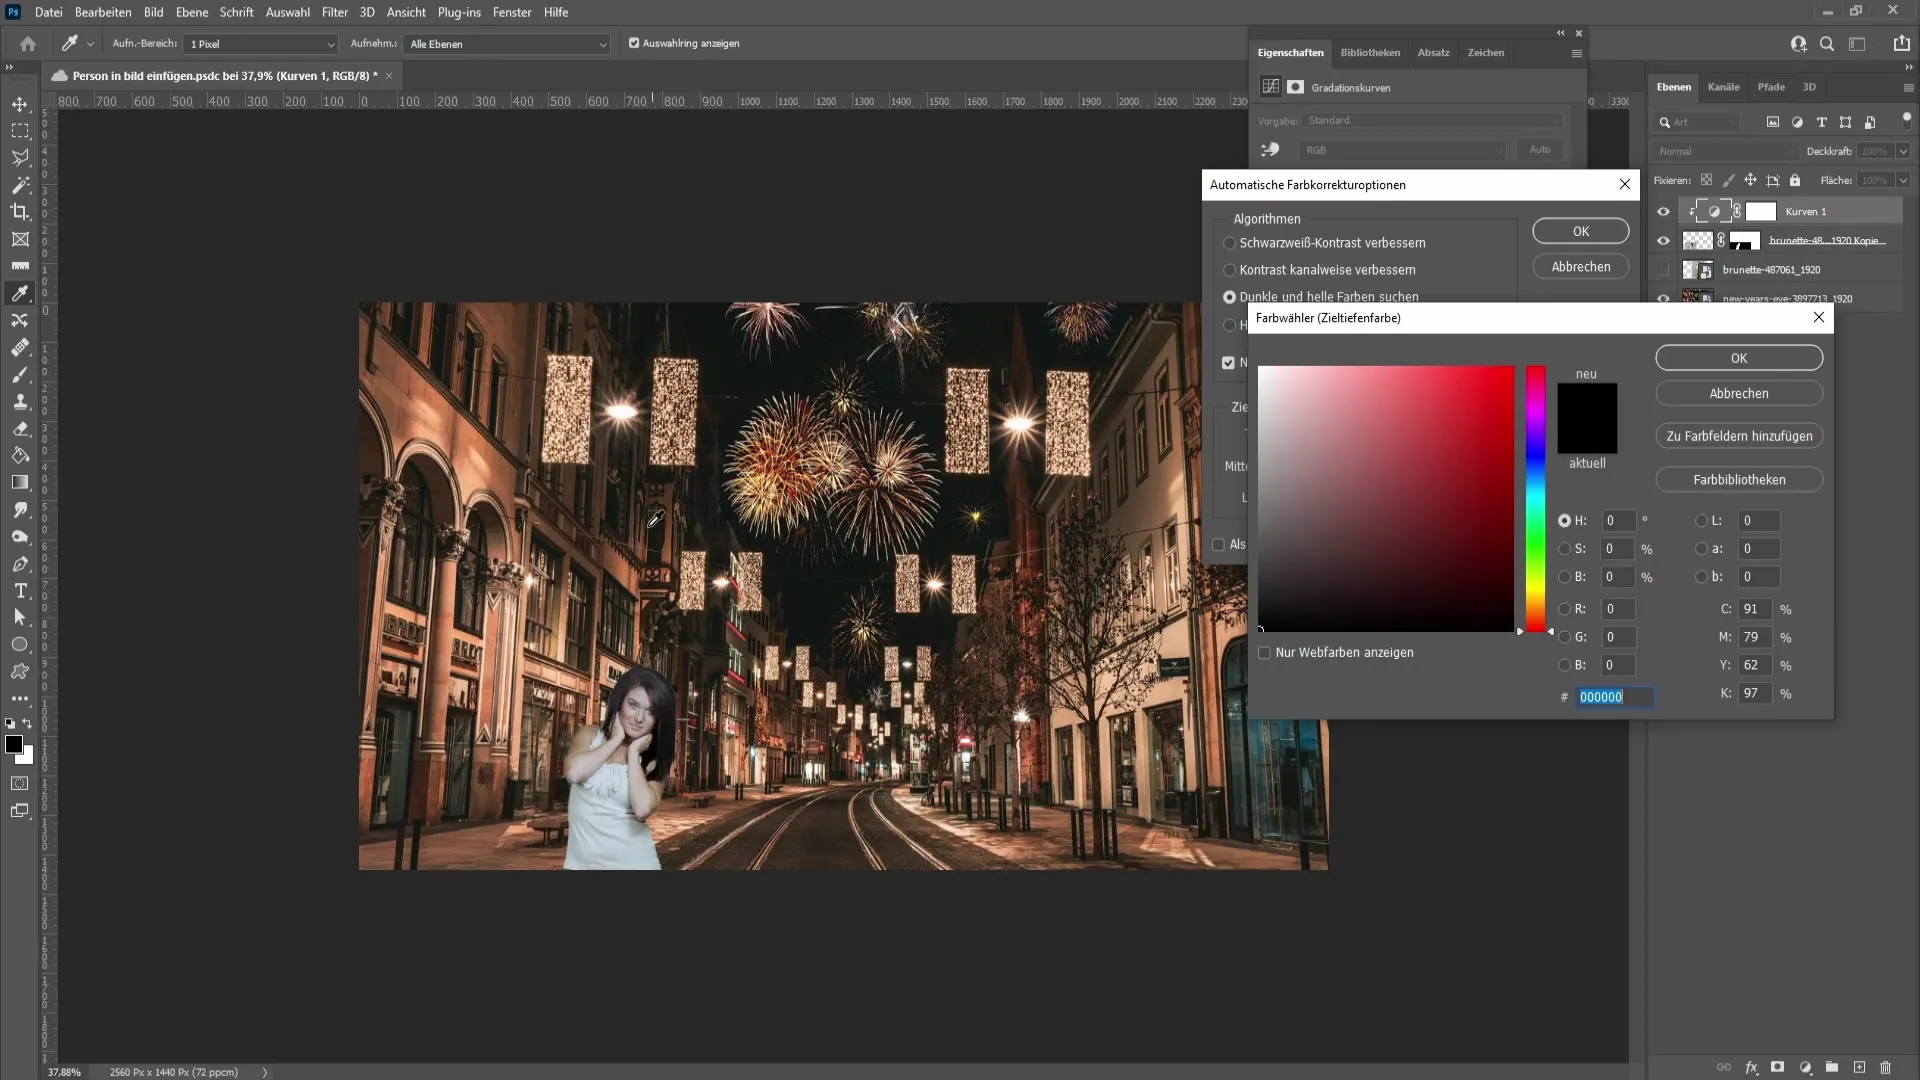This screenshot has width=1920, height=1080.
Task: Open the Normal blend mode dropdown
Action: (1725, 151)
